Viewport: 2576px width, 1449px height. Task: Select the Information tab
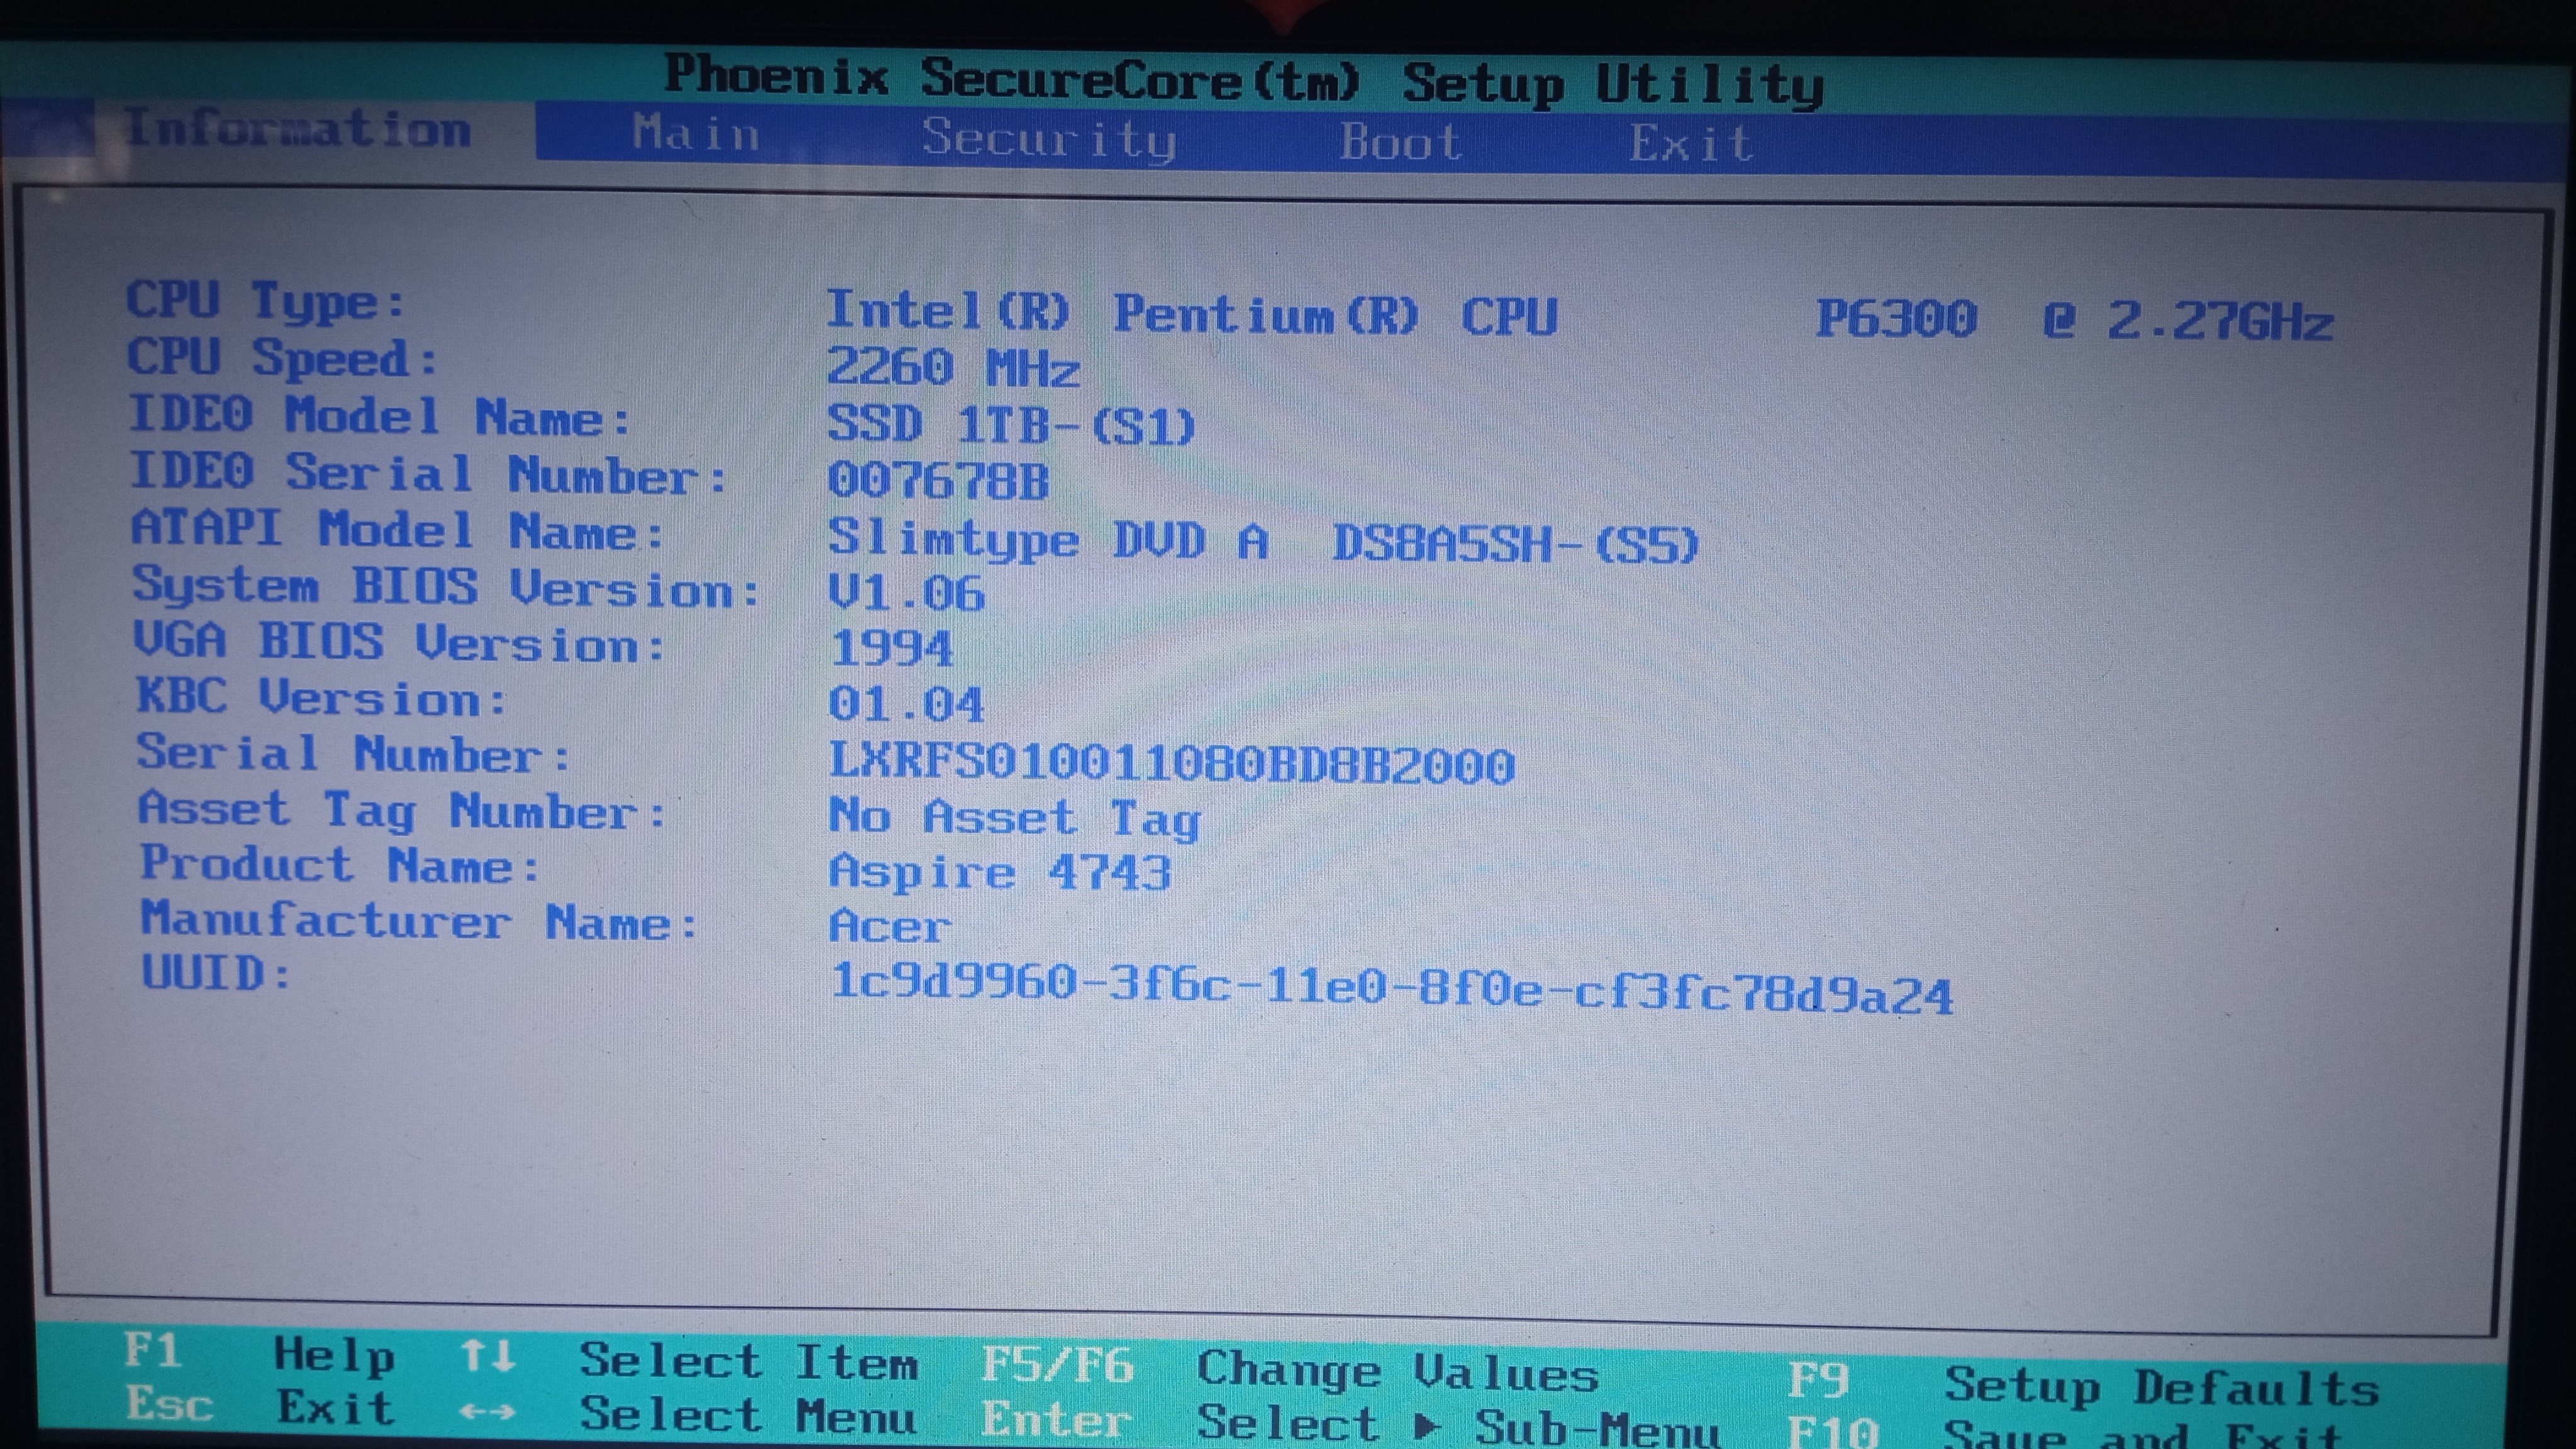pyautogui.click(x=298, y=130)
